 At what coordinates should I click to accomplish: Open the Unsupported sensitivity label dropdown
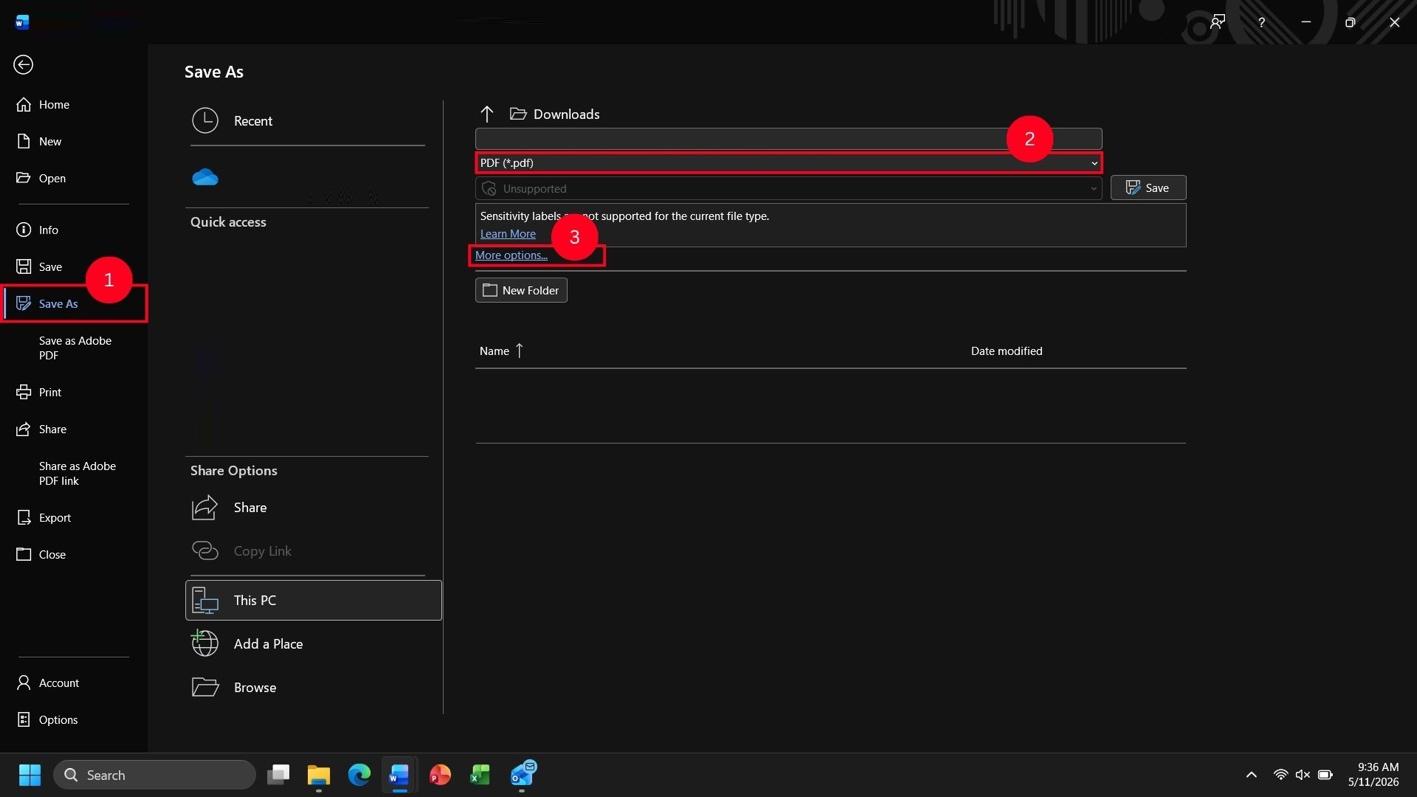pos(788,188)
